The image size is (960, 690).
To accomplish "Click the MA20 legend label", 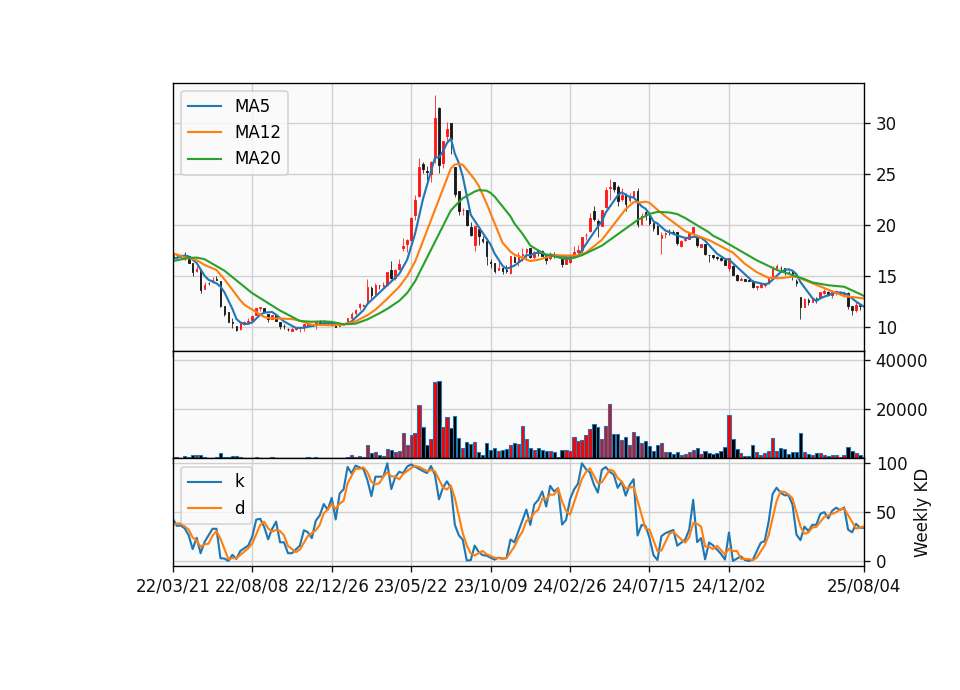I will (x=257, y=158).
